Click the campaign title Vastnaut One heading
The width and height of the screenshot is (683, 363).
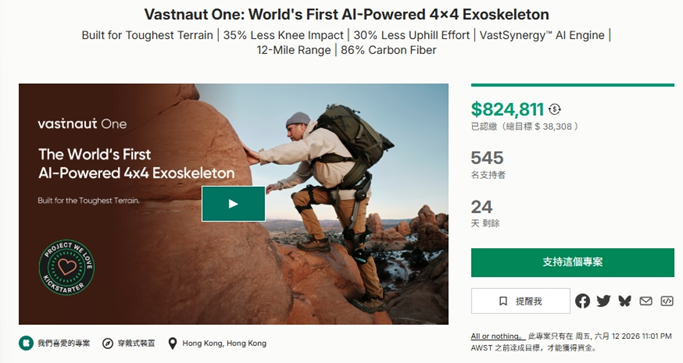346,14
